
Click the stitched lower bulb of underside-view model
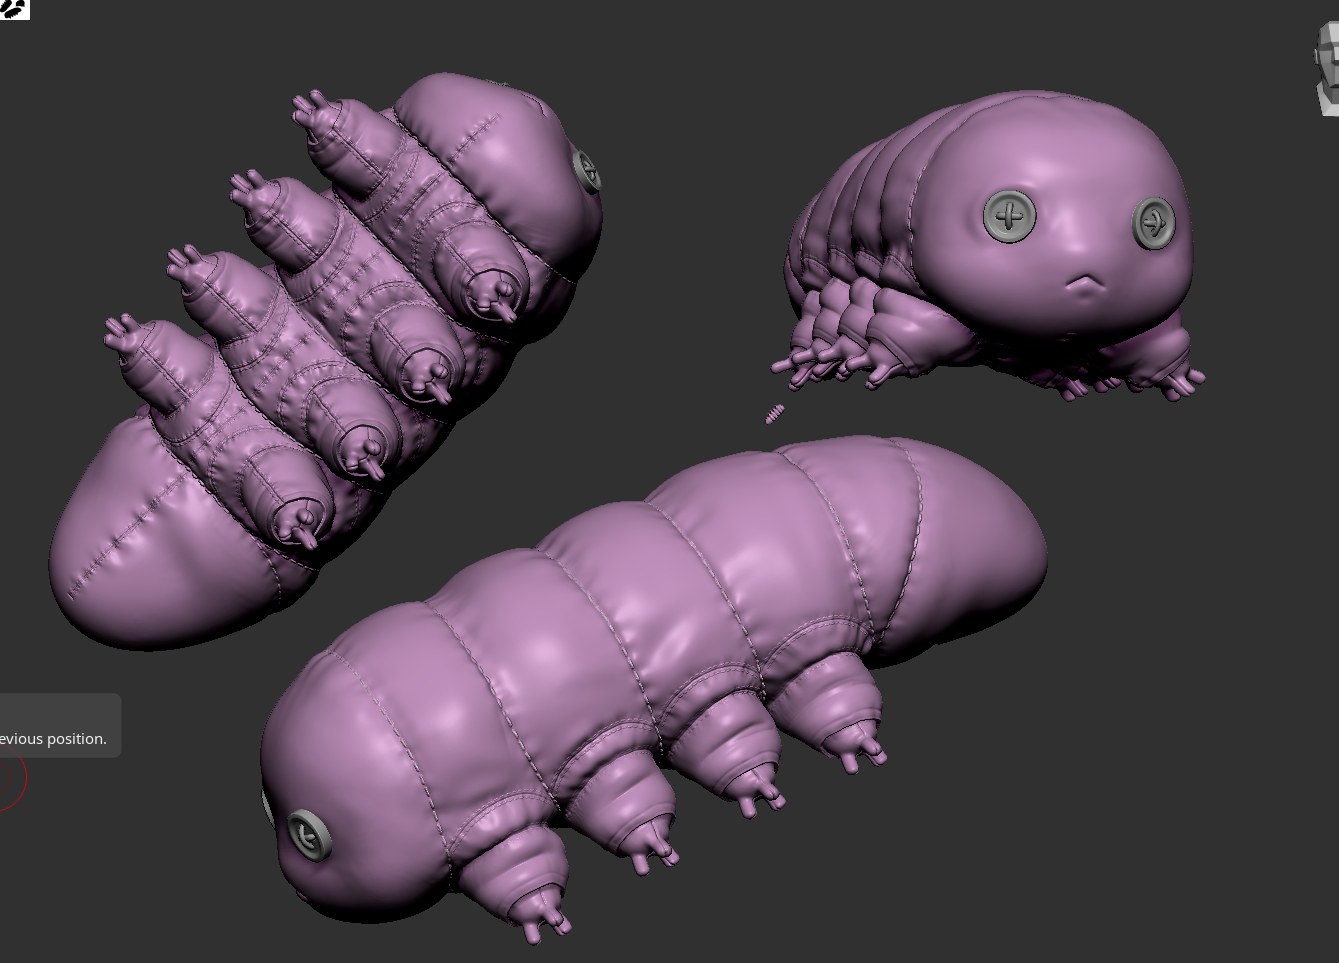(150, 560)
